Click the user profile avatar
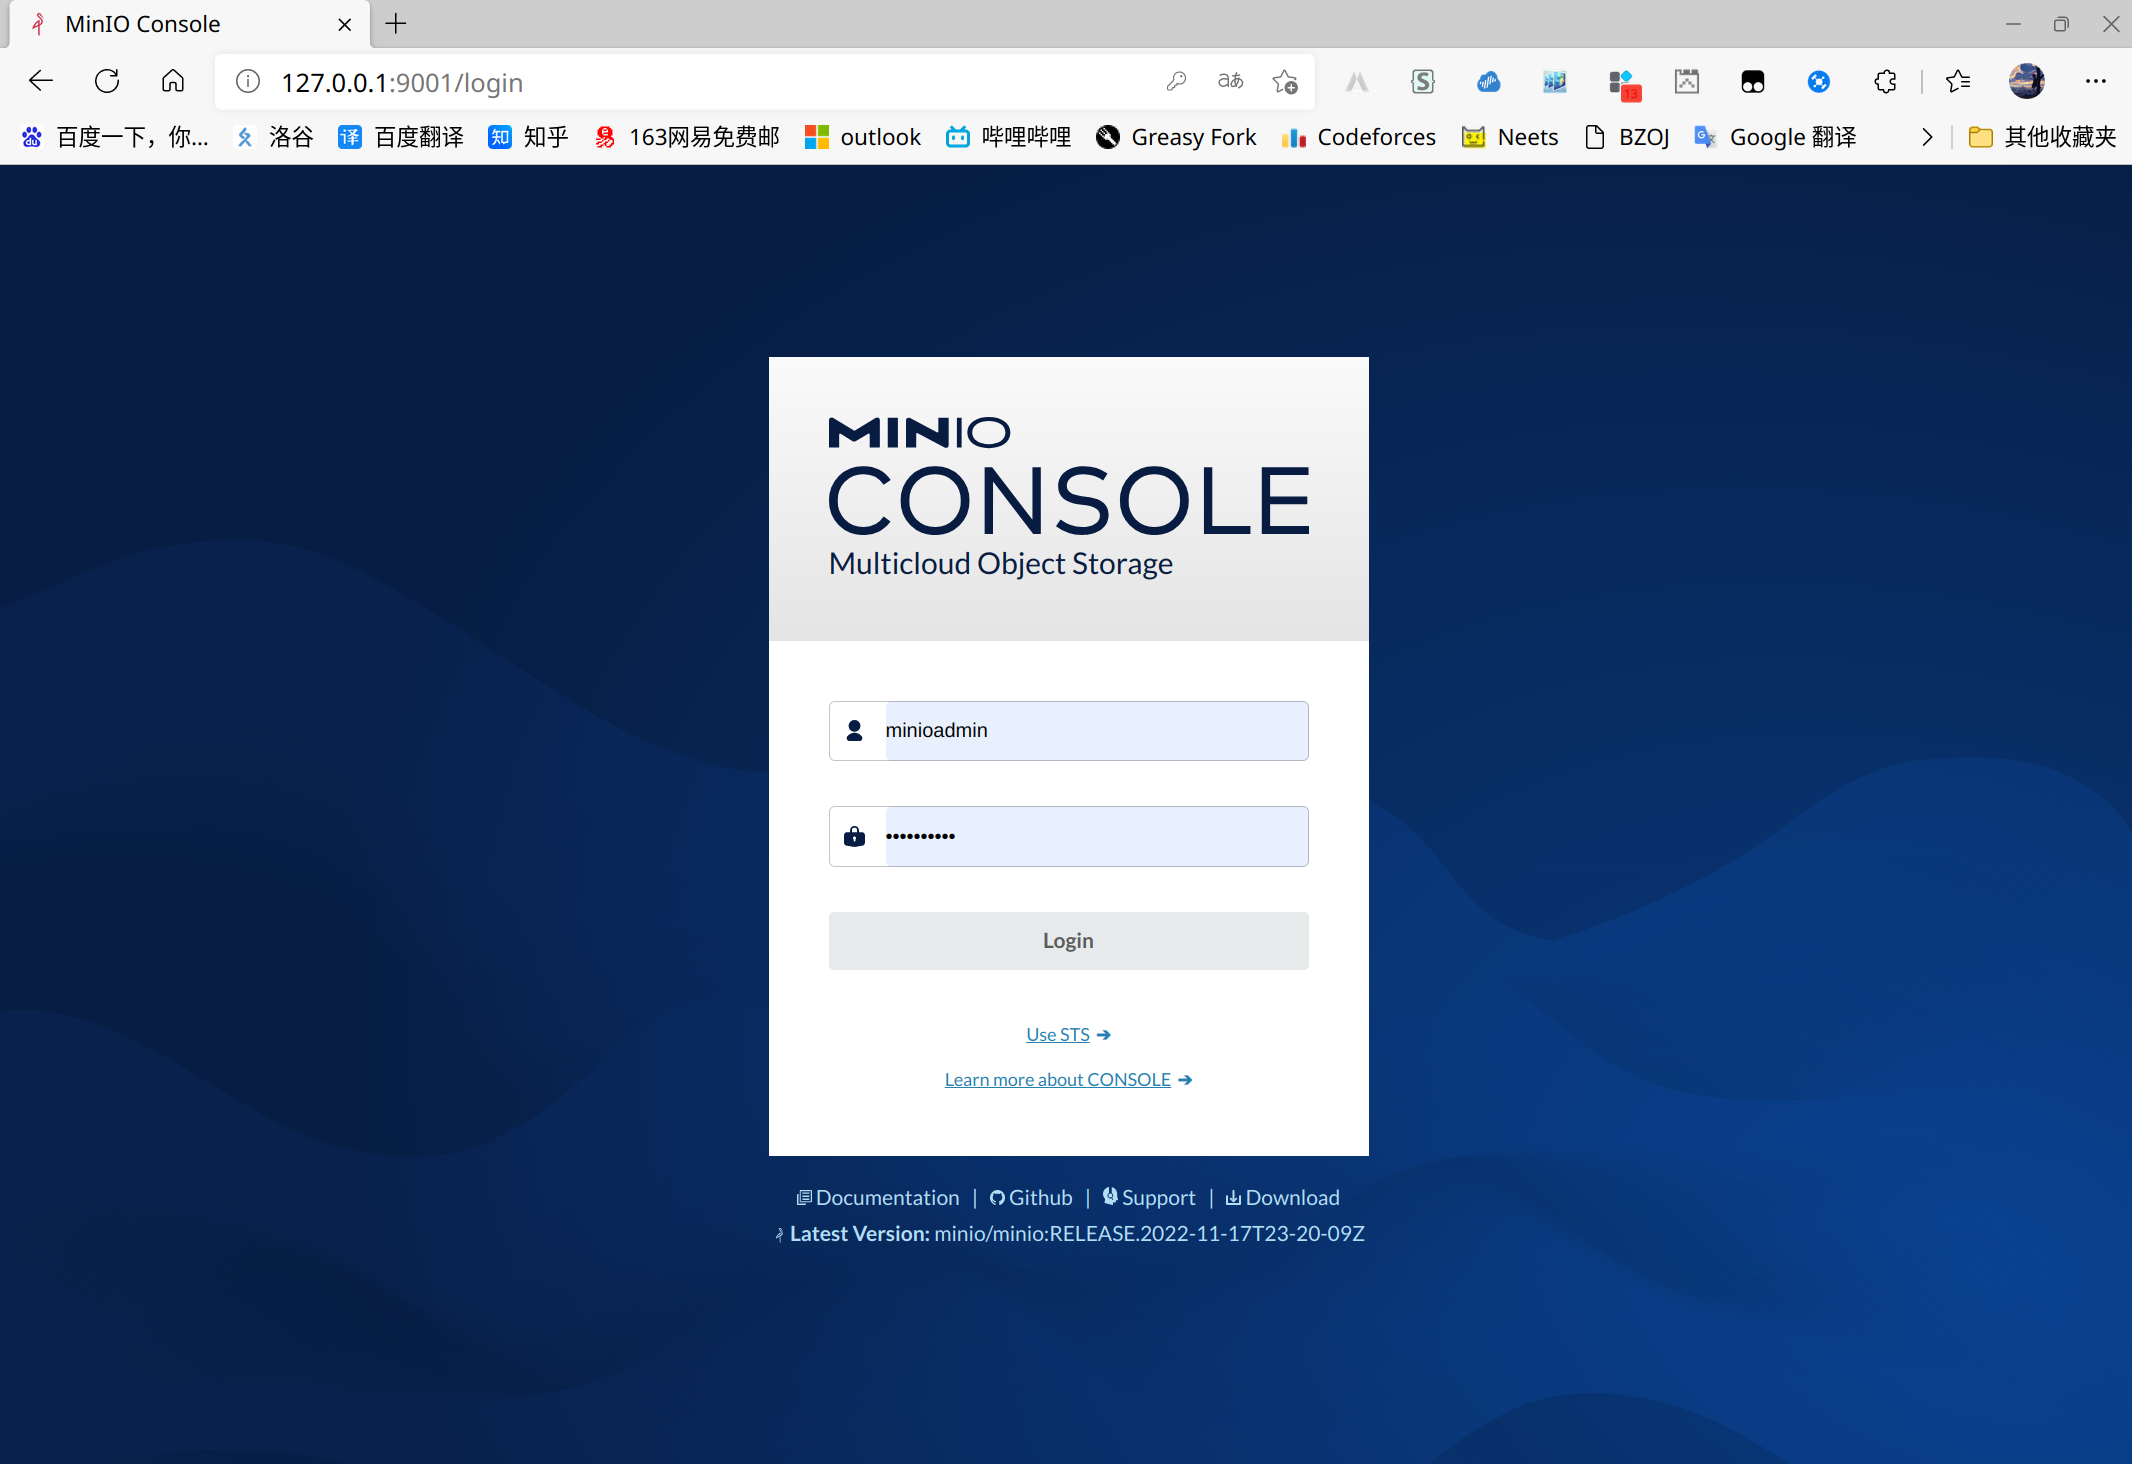 click(2027, 82)
